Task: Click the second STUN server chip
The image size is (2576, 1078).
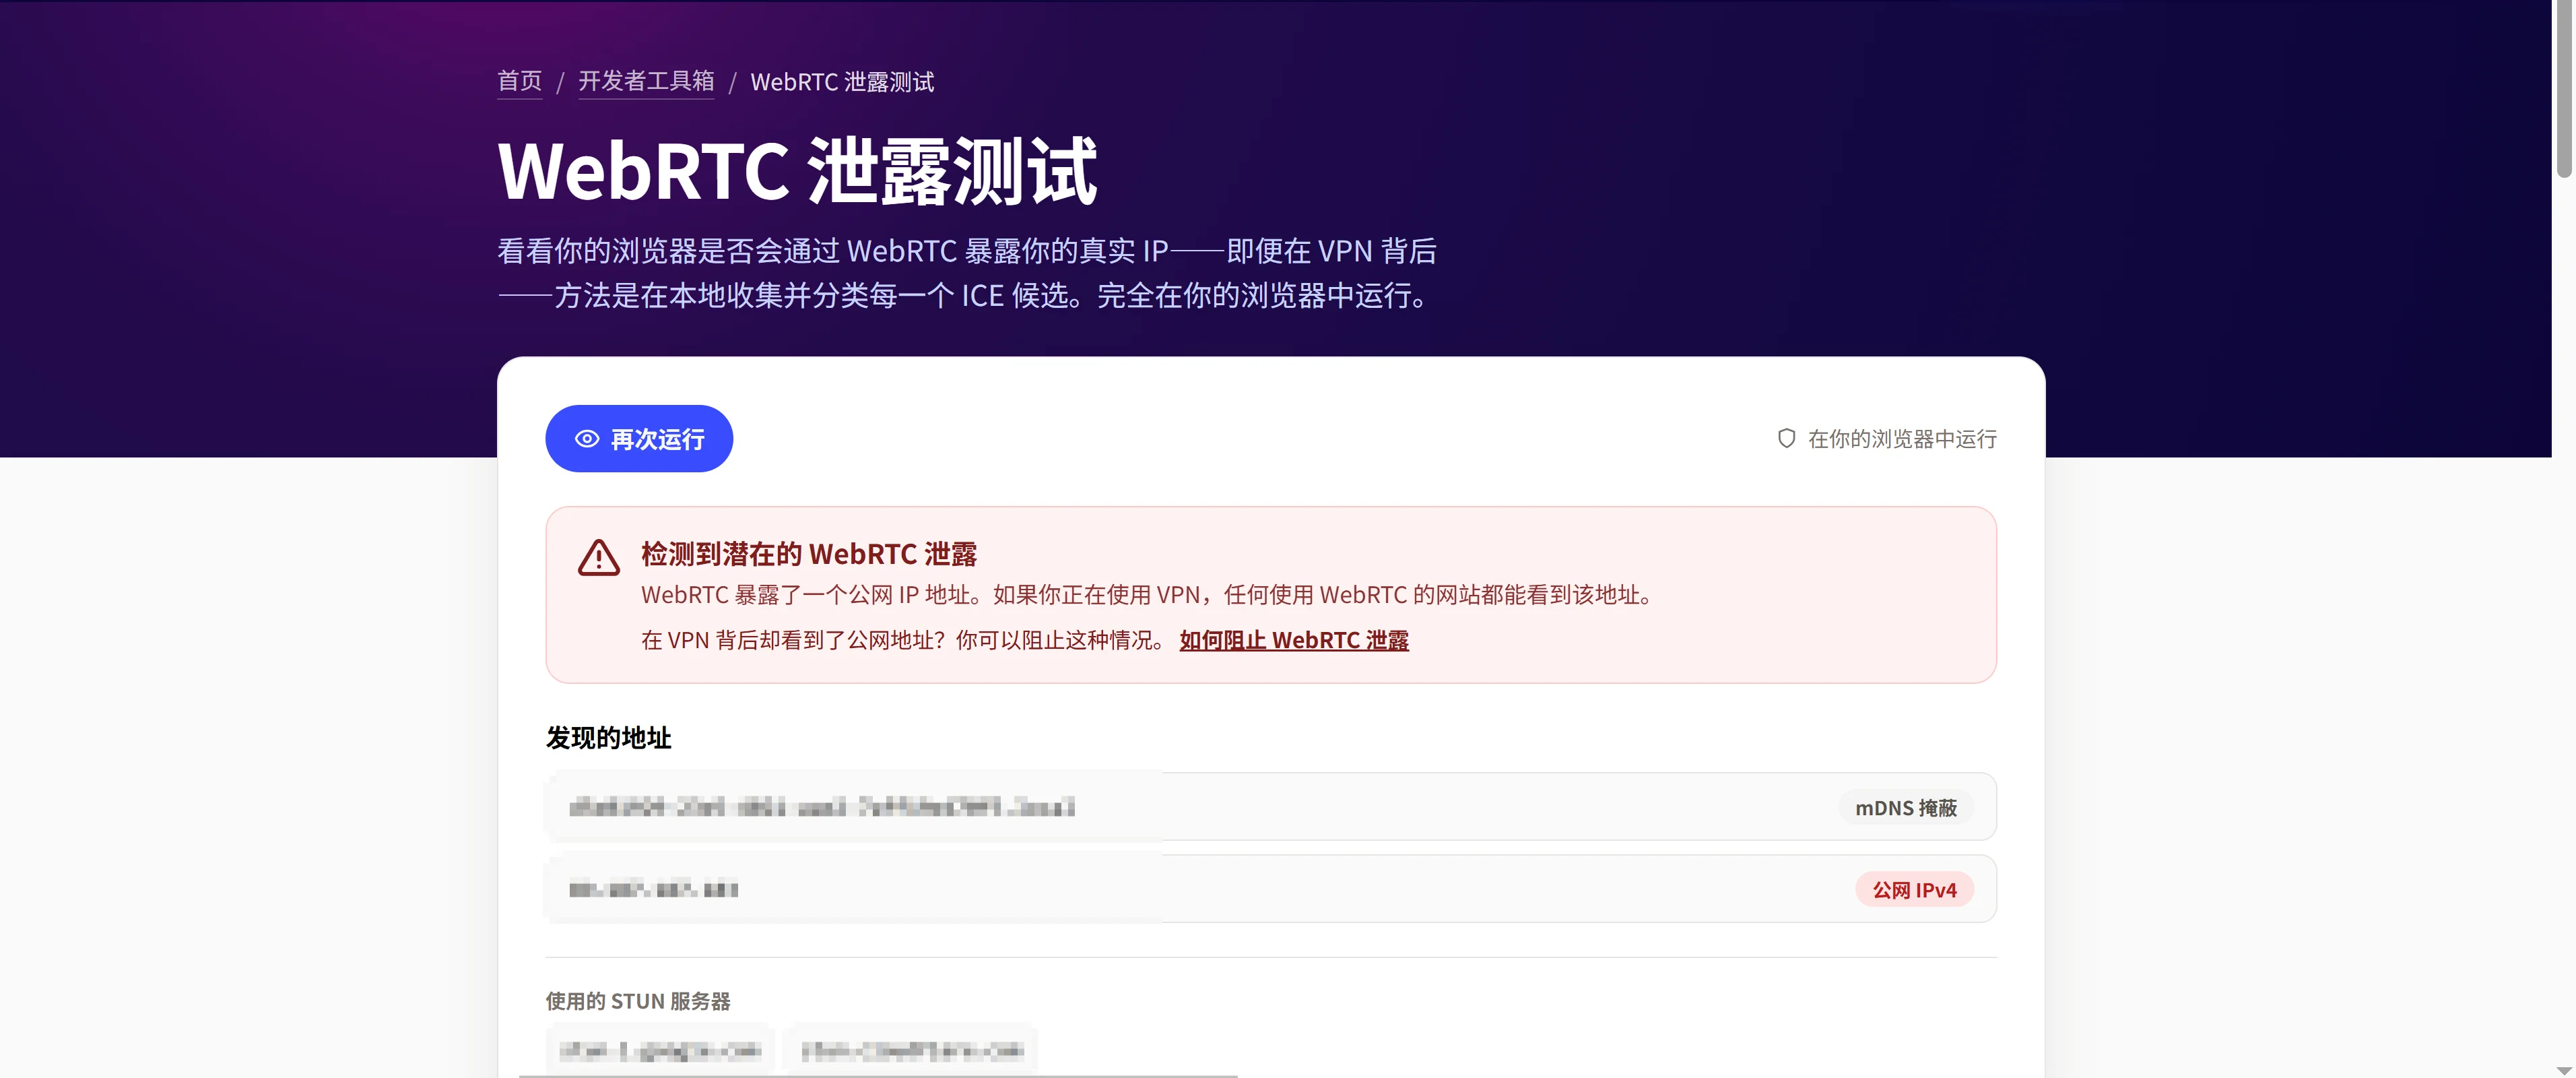Action: click(x=912, y=1050)
